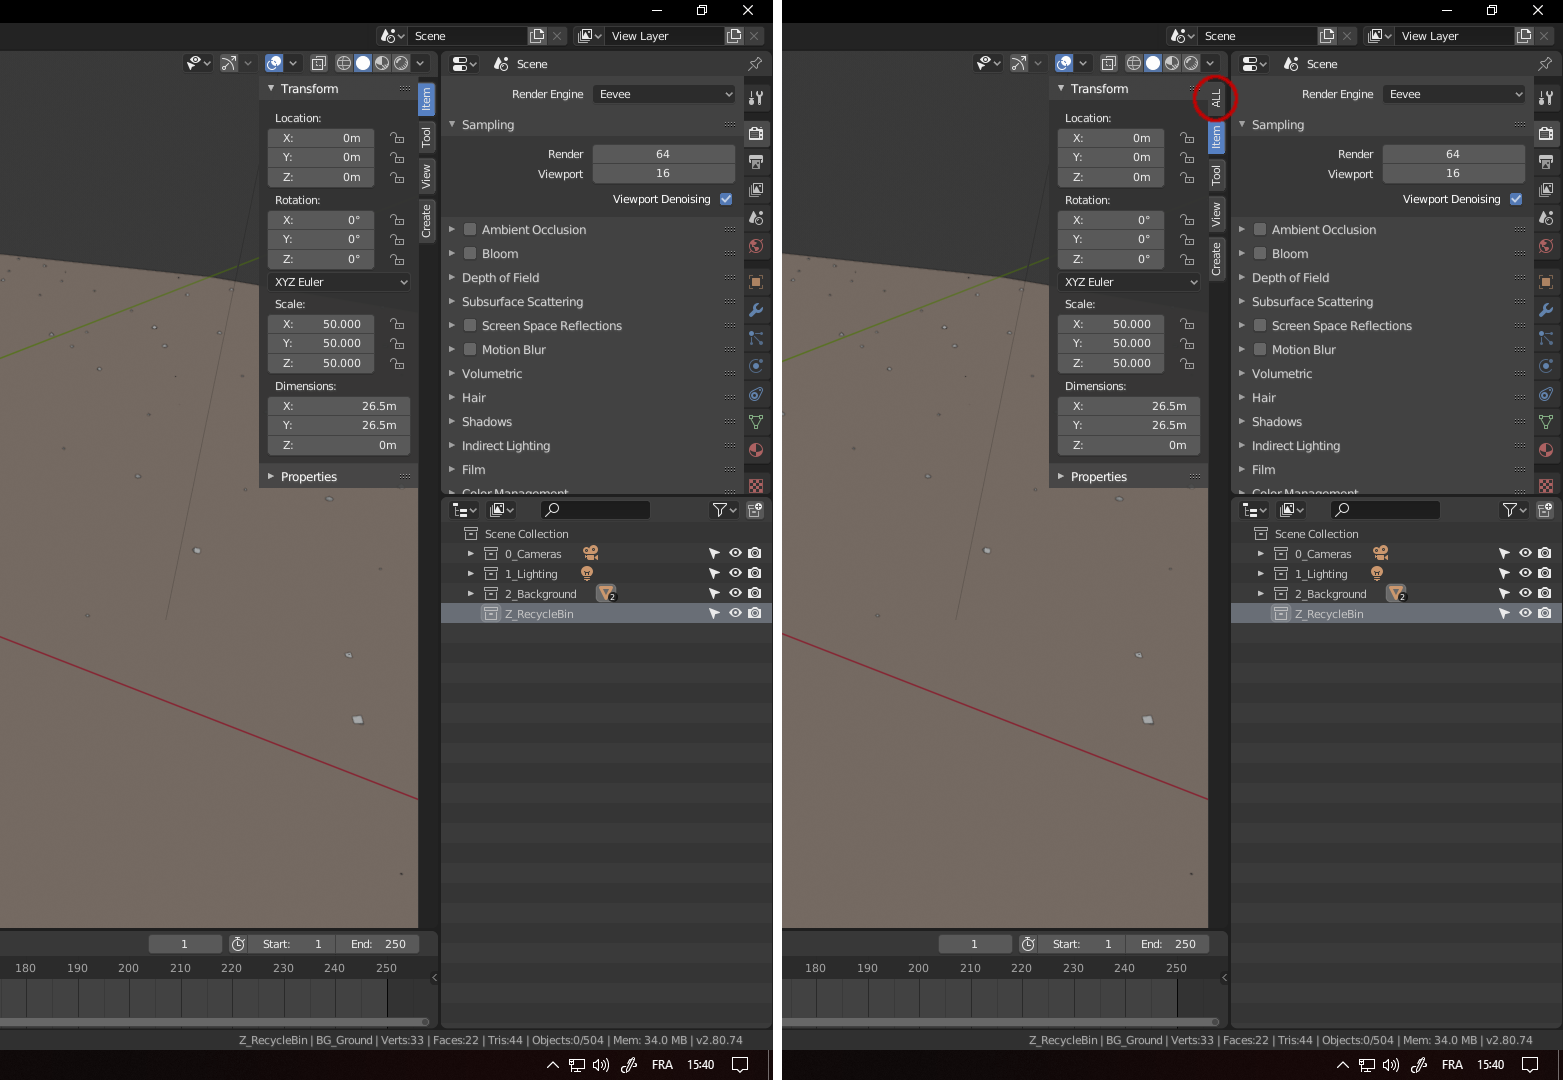Hide 0_Cameras collection in left outliner
The width and height of the screenshot is (1563, 1080).
[x=735, y=553]
